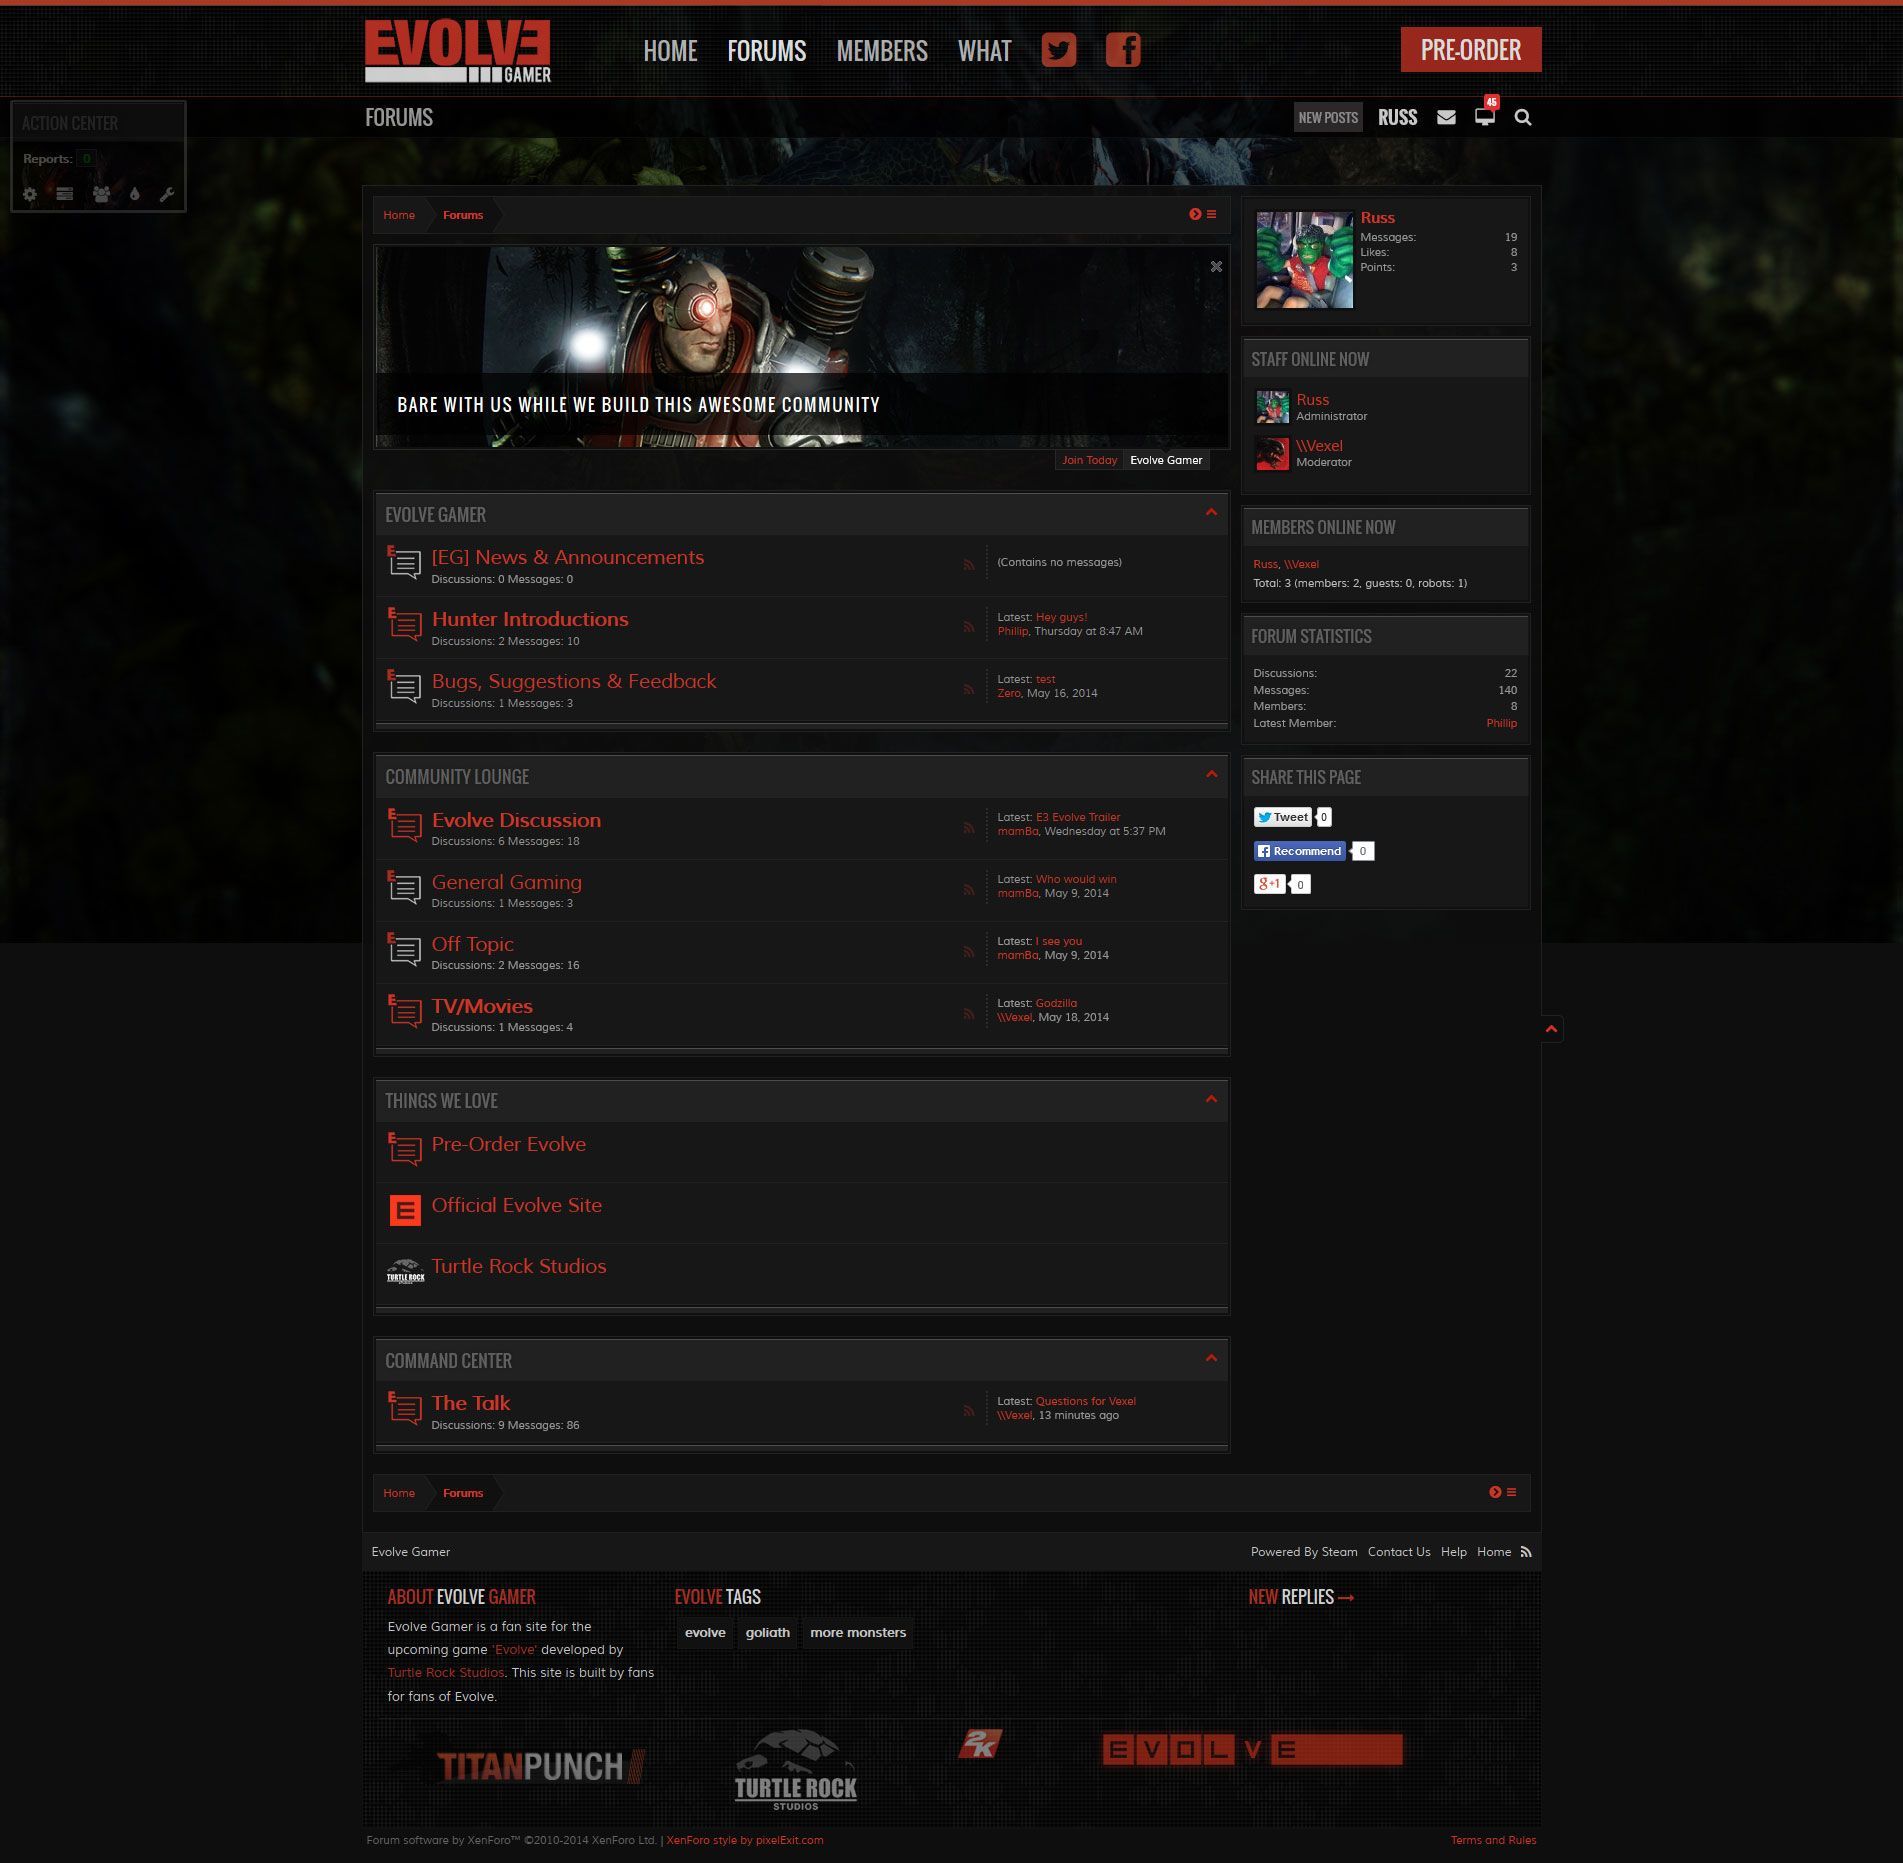Viewport: 1903px width, 1863px height.
Task: Open the bottom breadcrumb quick navigation menu
Action: tap(1503, 1492)
